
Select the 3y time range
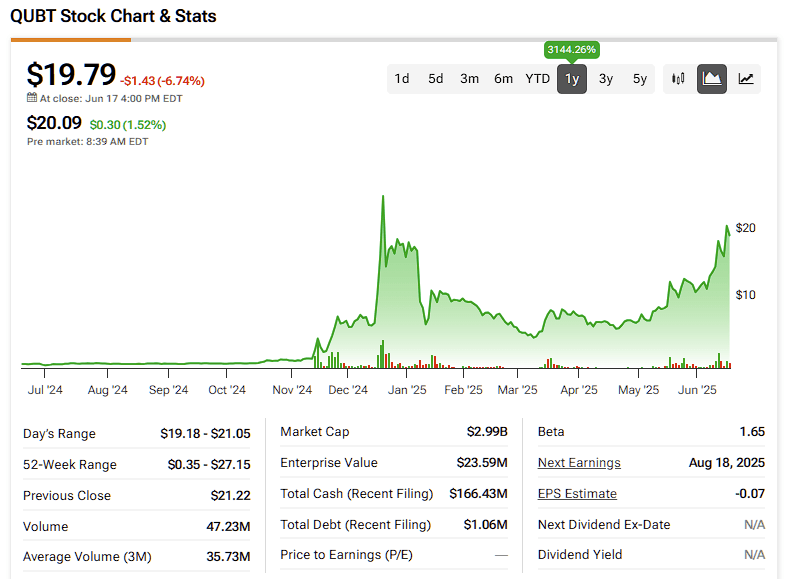(x=606, y=79)
